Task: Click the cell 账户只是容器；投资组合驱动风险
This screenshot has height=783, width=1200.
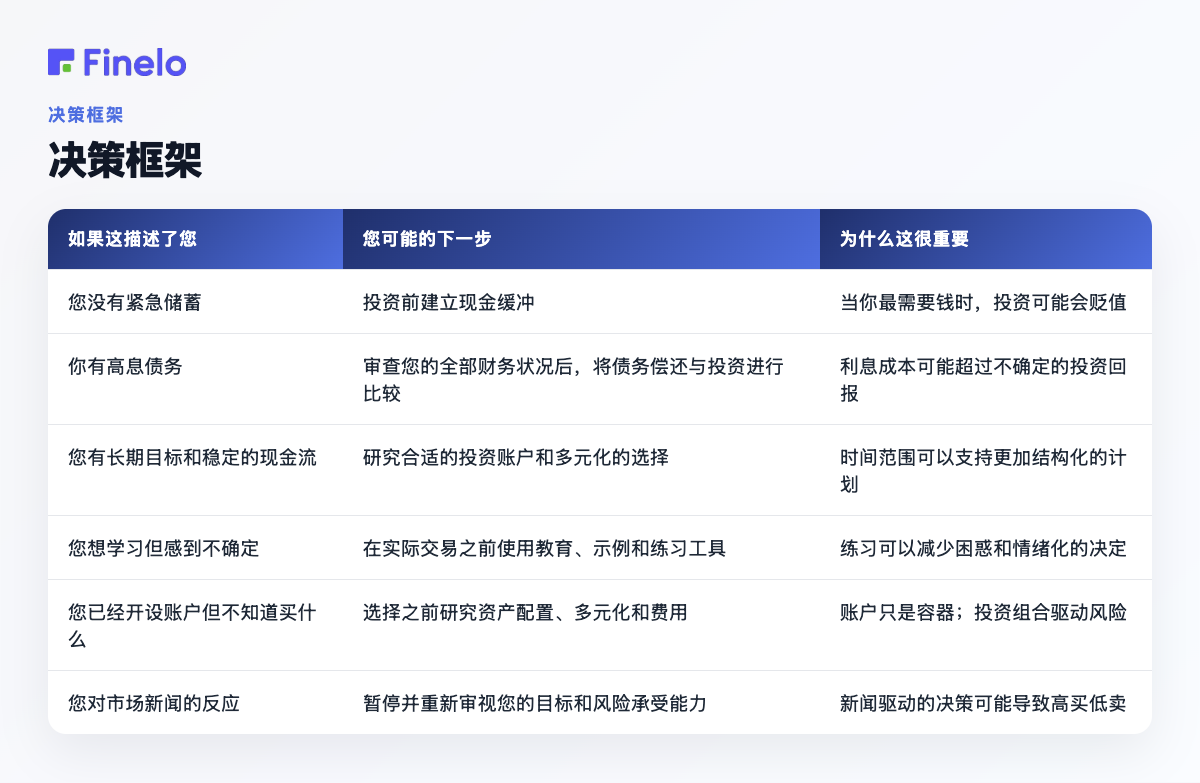Action: pyautogui.click(x=986, y=626)
